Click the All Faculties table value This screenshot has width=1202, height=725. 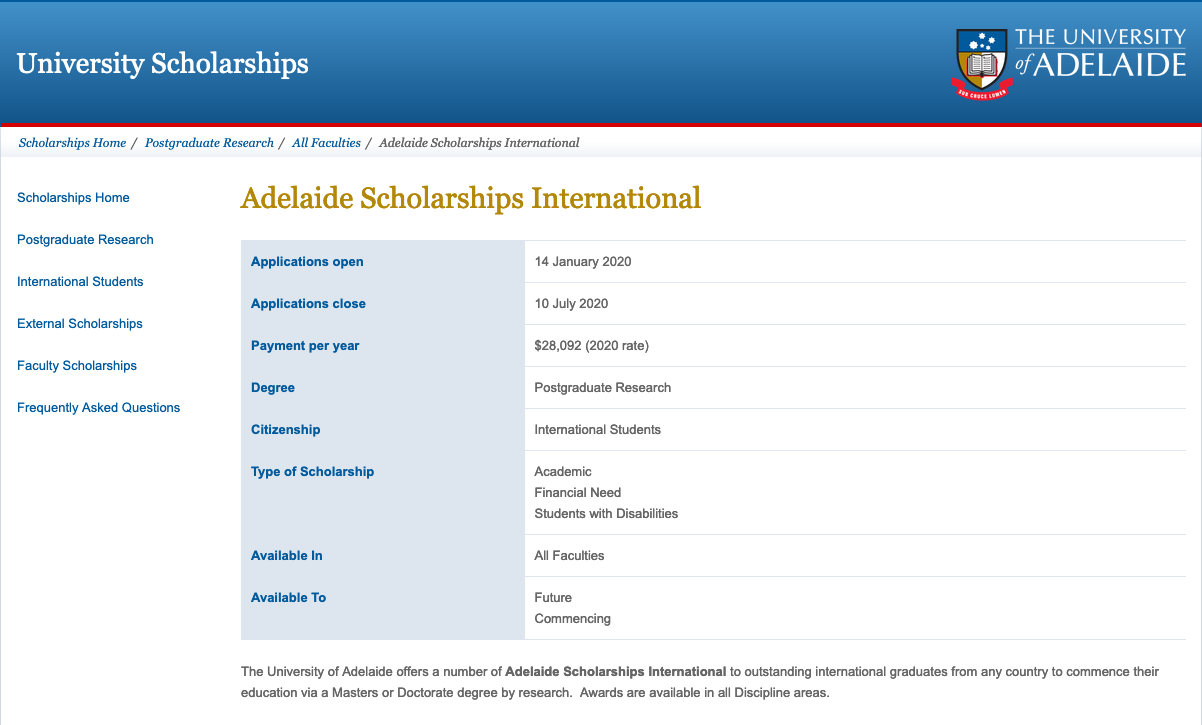point(569,556)
